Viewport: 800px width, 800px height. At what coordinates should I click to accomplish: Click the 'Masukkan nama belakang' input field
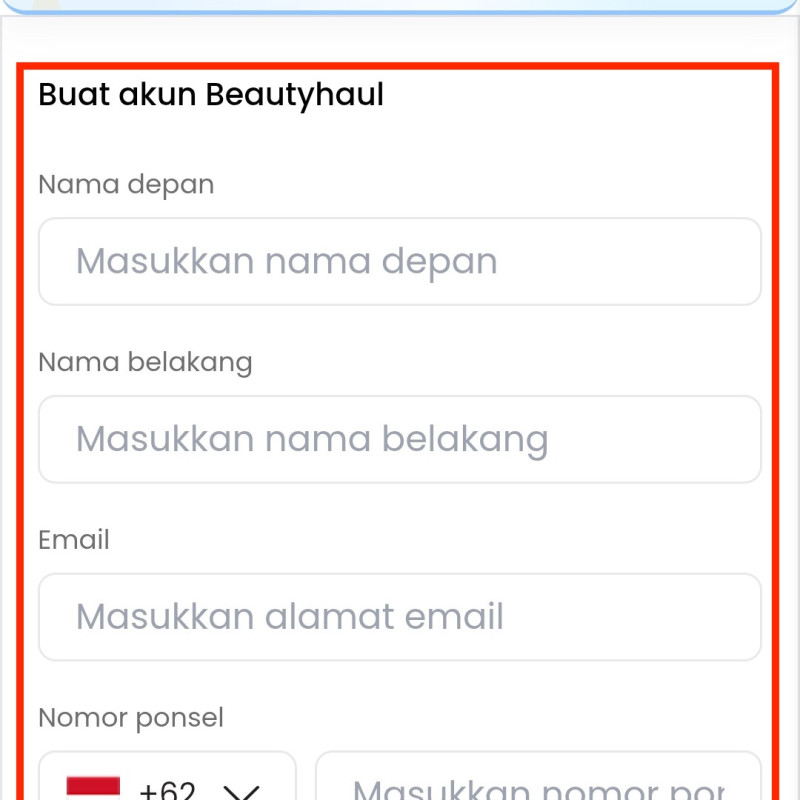coord(400,439)
